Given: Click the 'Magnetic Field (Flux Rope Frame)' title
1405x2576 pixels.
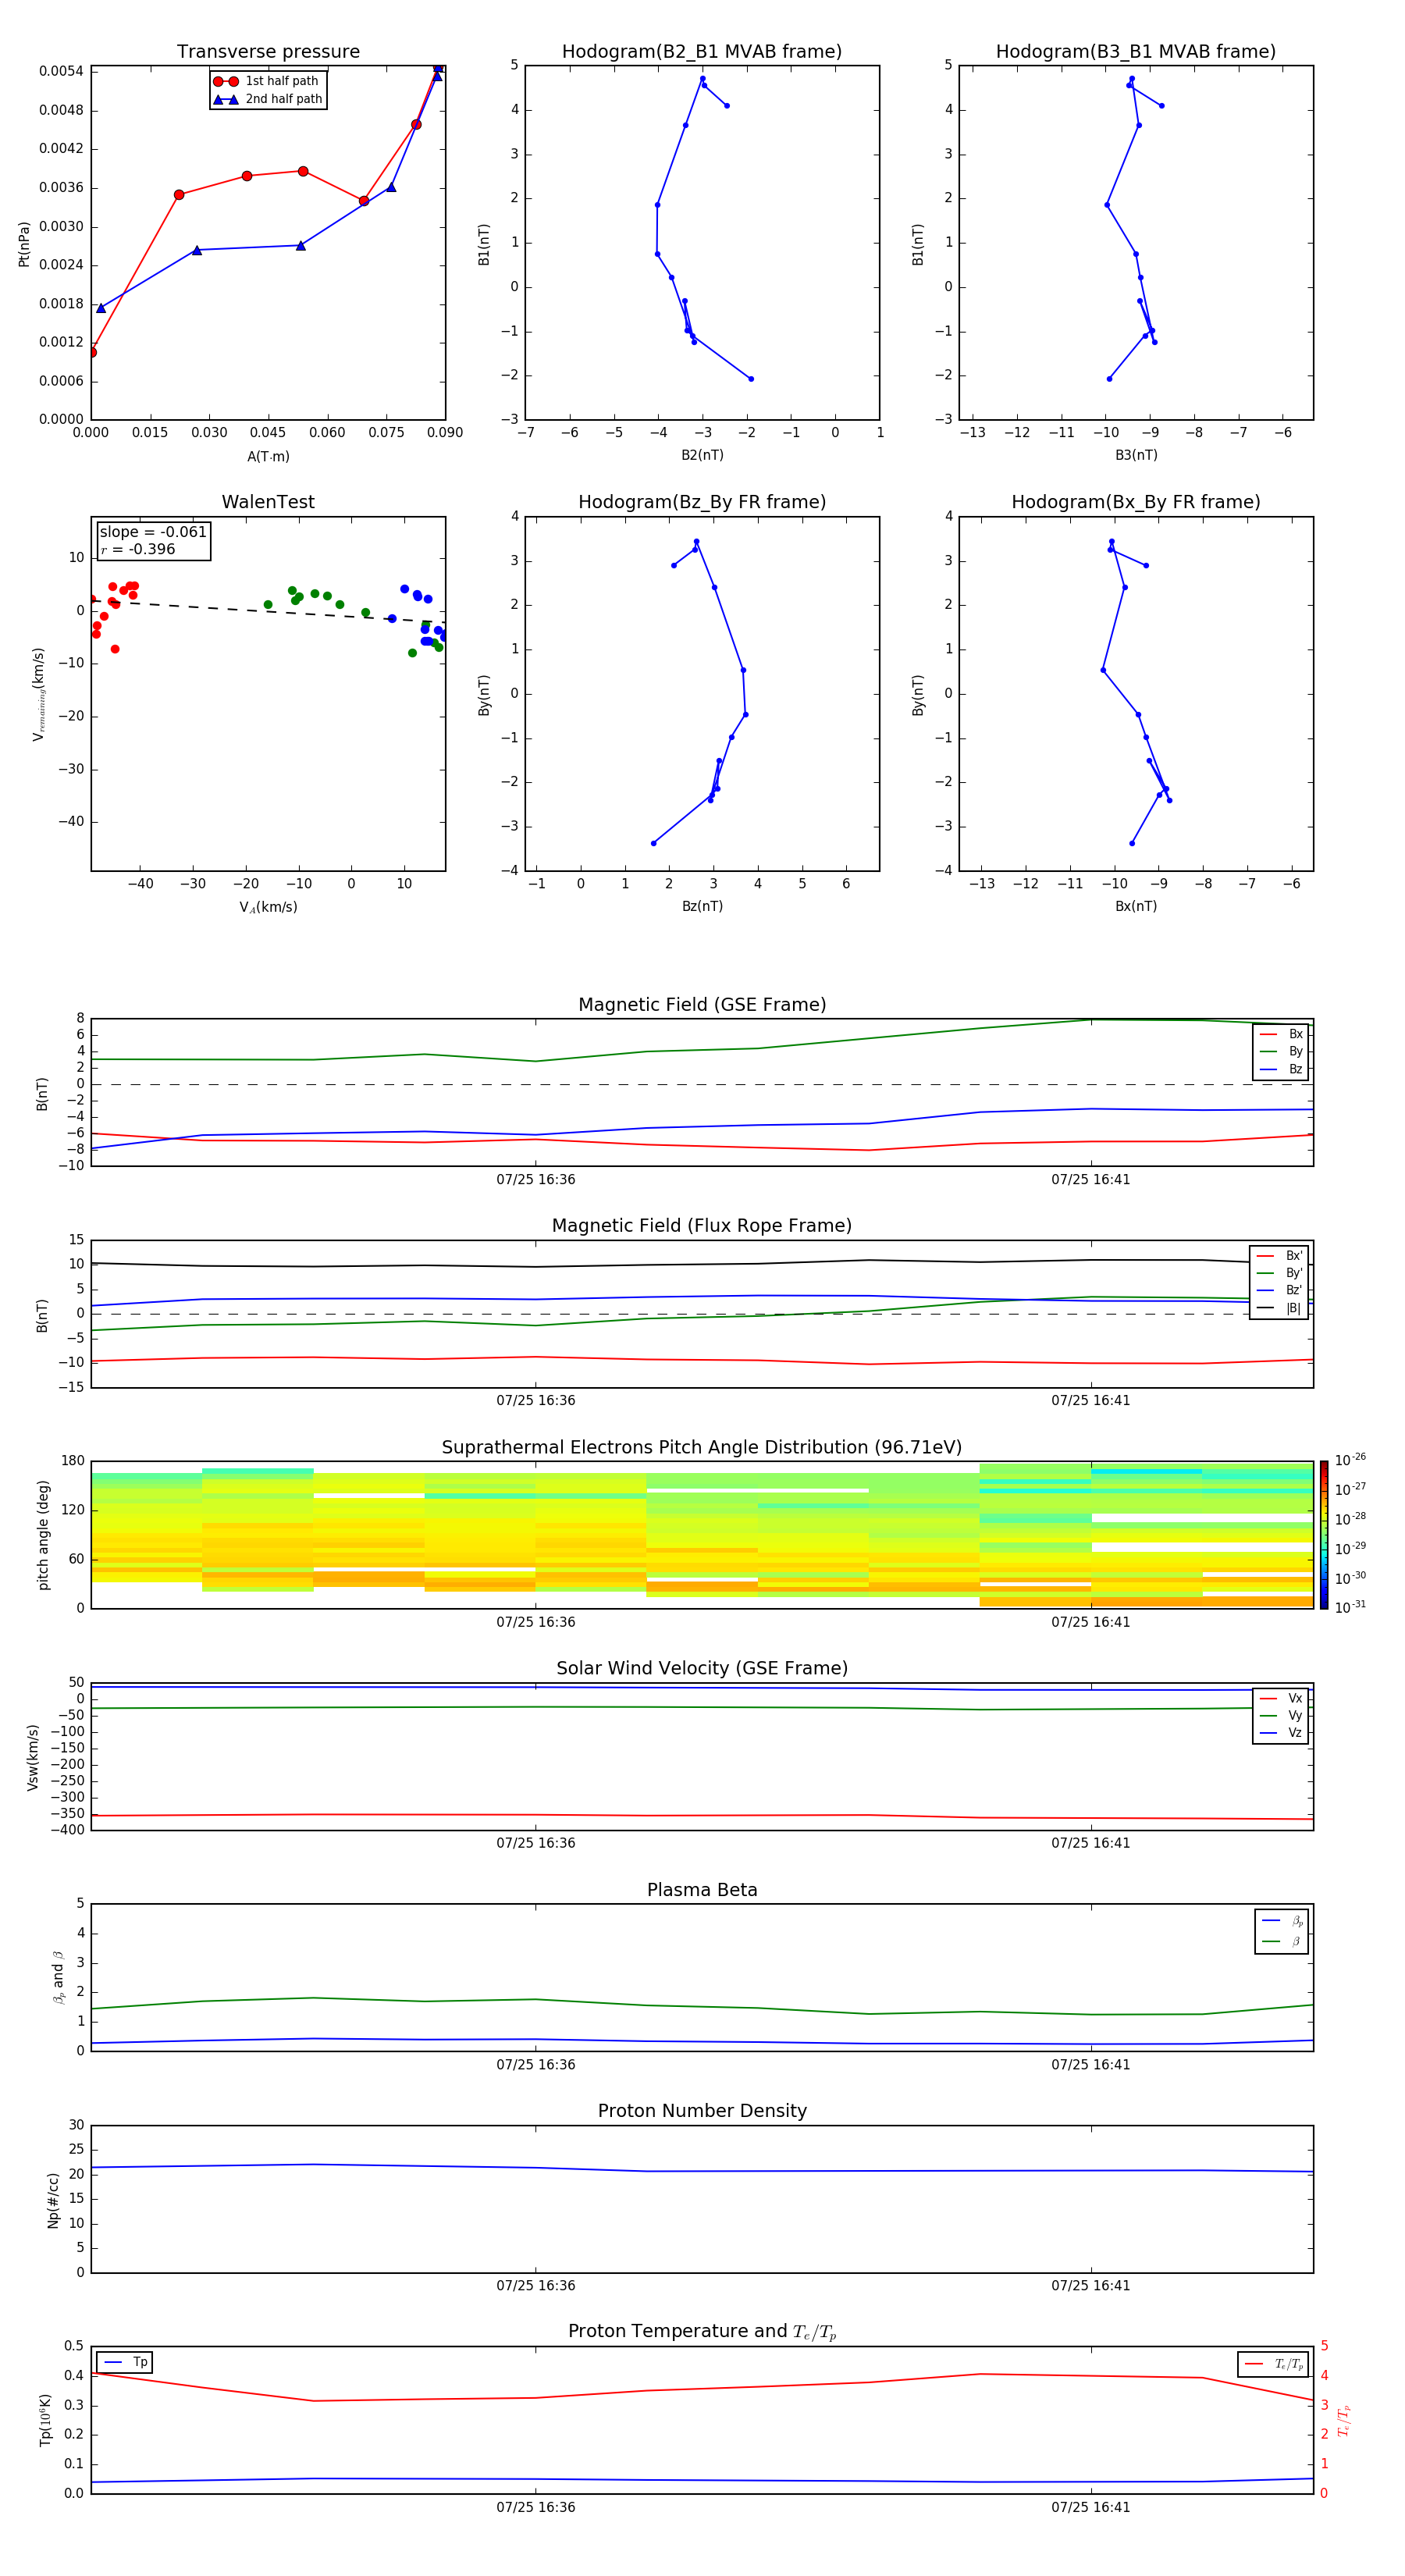Looking at the screenshot, I should [x=702, y=1226].
